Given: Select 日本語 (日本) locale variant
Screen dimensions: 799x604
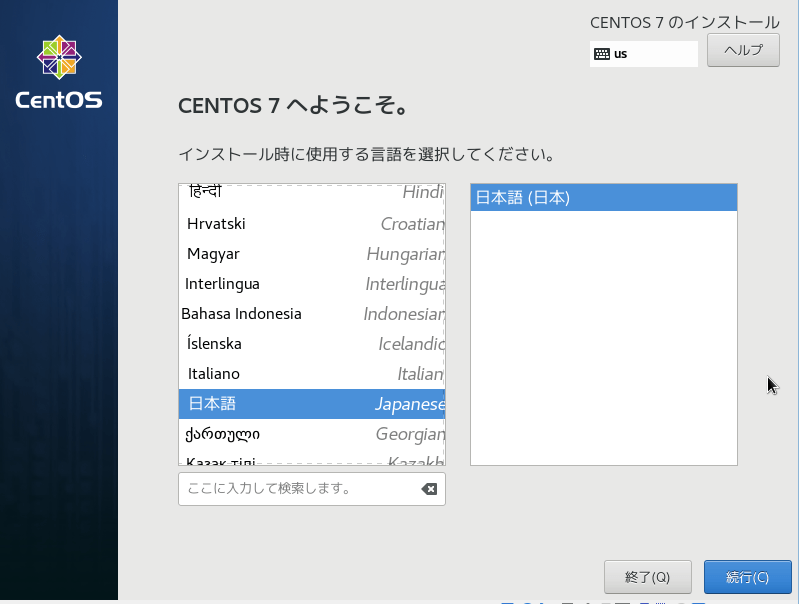Looking at the screenshot, I should click(x=603, y=198).
